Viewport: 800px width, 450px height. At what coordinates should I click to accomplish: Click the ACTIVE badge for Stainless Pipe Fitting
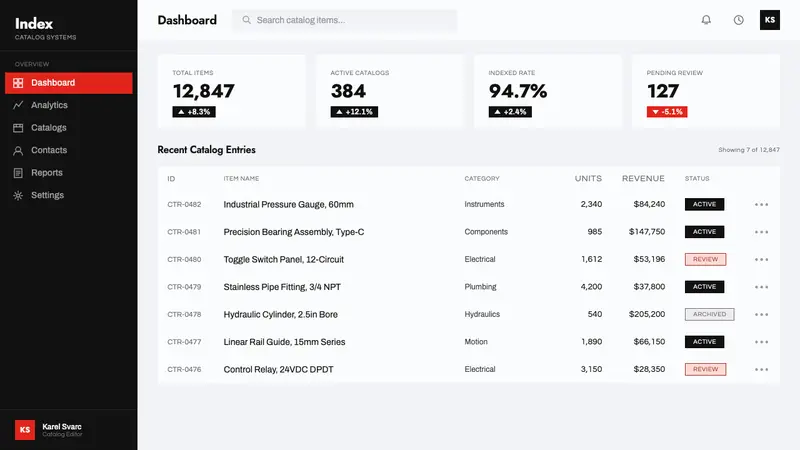tap(704, 287)
